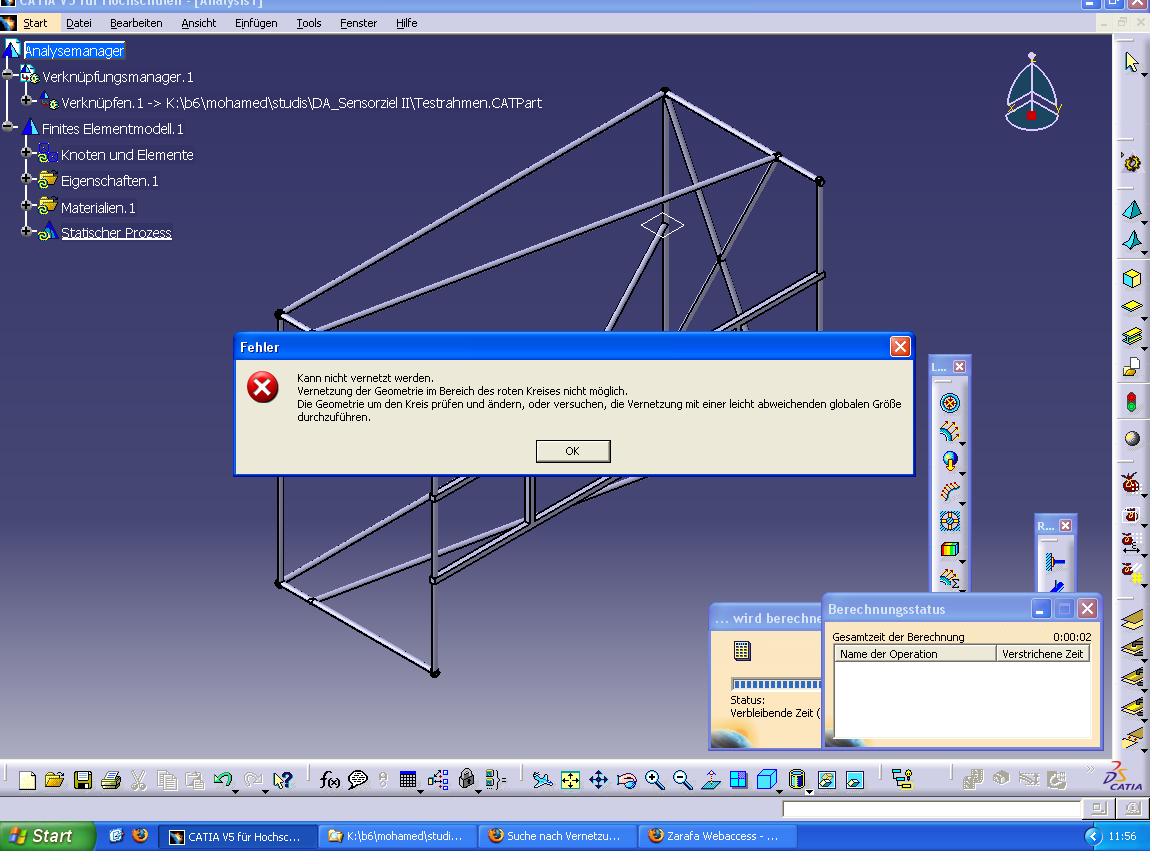Expand the Verknüpfen.1 tree node
Viewport: 1152px width, 864px height.
[26, 100]
